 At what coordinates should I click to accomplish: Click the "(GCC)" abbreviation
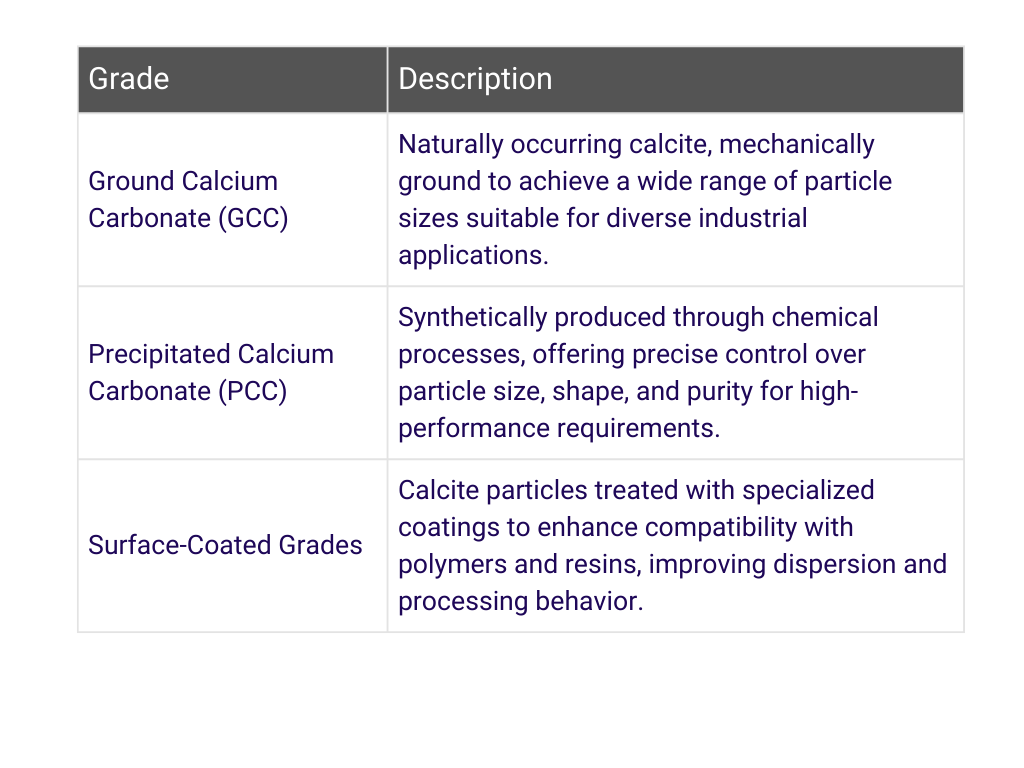[252, 218]
